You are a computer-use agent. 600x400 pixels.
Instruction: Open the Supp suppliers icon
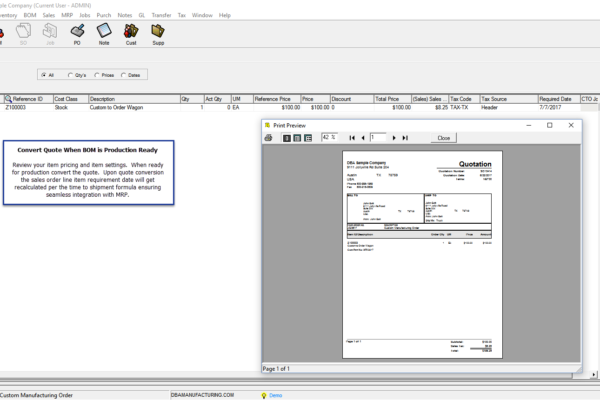[x=158, y=34]
